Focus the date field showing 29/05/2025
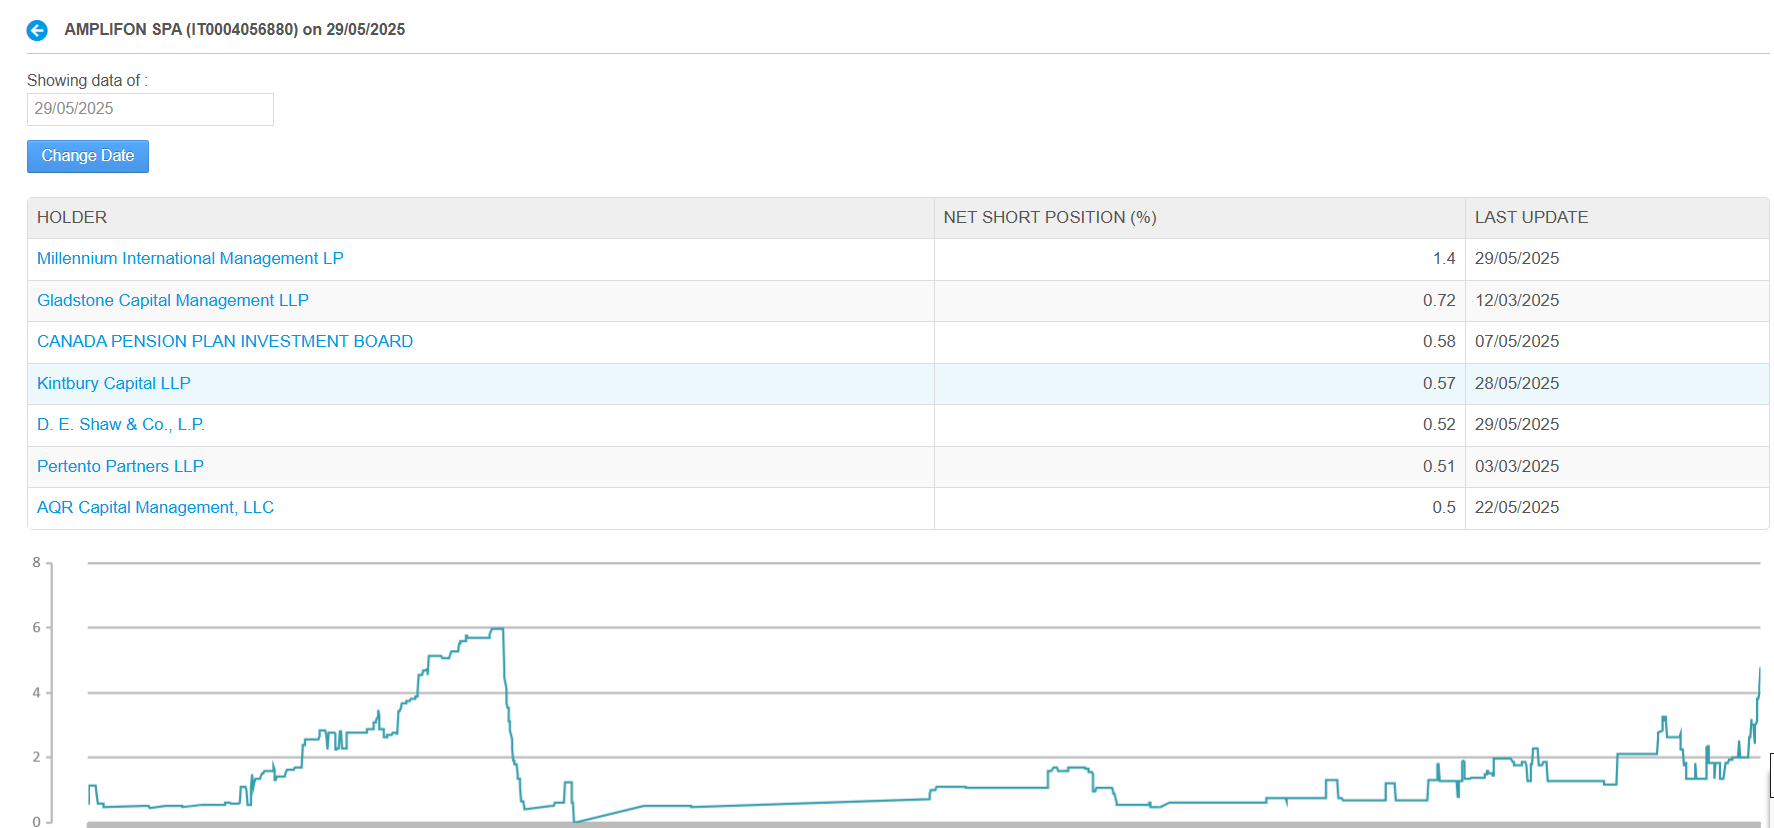Viewport: 1774px width, 828px height. pos(150,109)
